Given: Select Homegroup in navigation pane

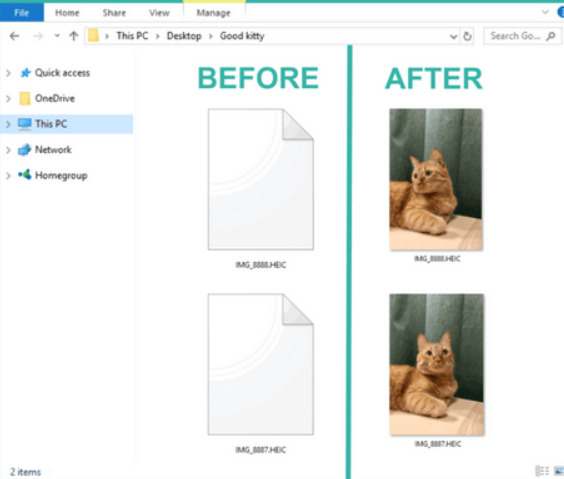Looking at the screenshot, I should [61, 175].
